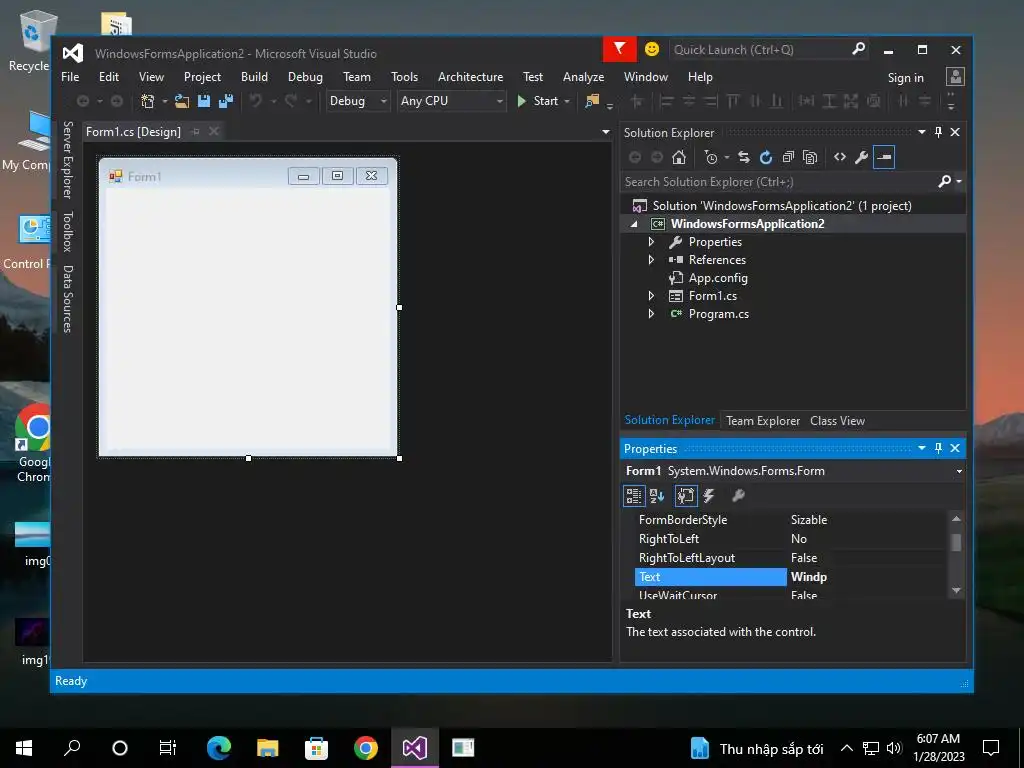Click the Properties panel scrollbar thumb

pos(956,542)
